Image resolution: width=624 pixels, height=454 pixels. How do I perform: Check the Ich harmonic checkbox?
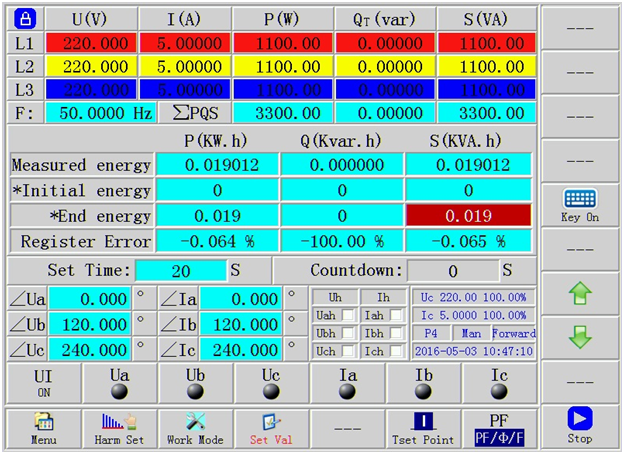396,351
